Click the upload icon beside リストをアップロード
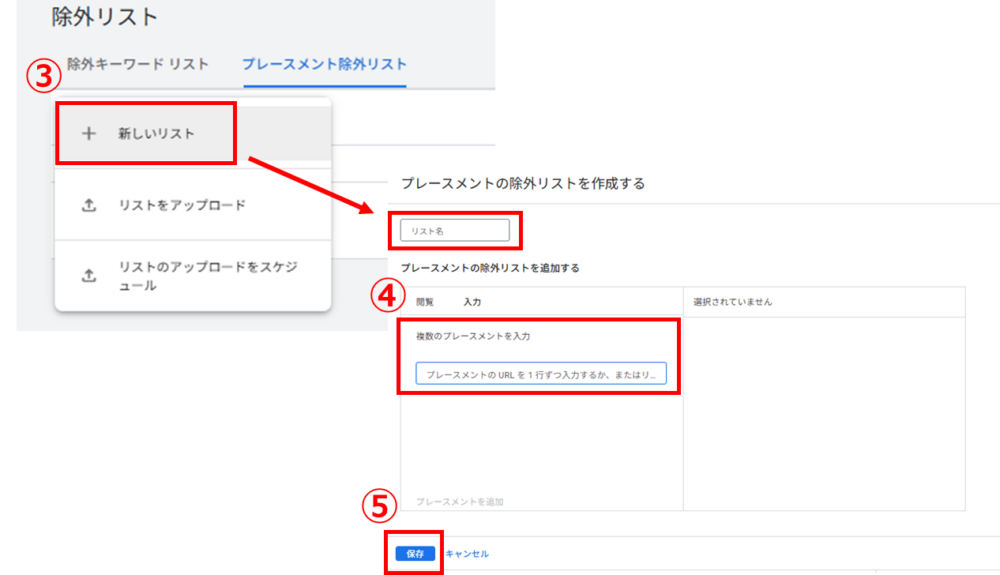The height and width of the screenshot is (575, 1000). 88,205
